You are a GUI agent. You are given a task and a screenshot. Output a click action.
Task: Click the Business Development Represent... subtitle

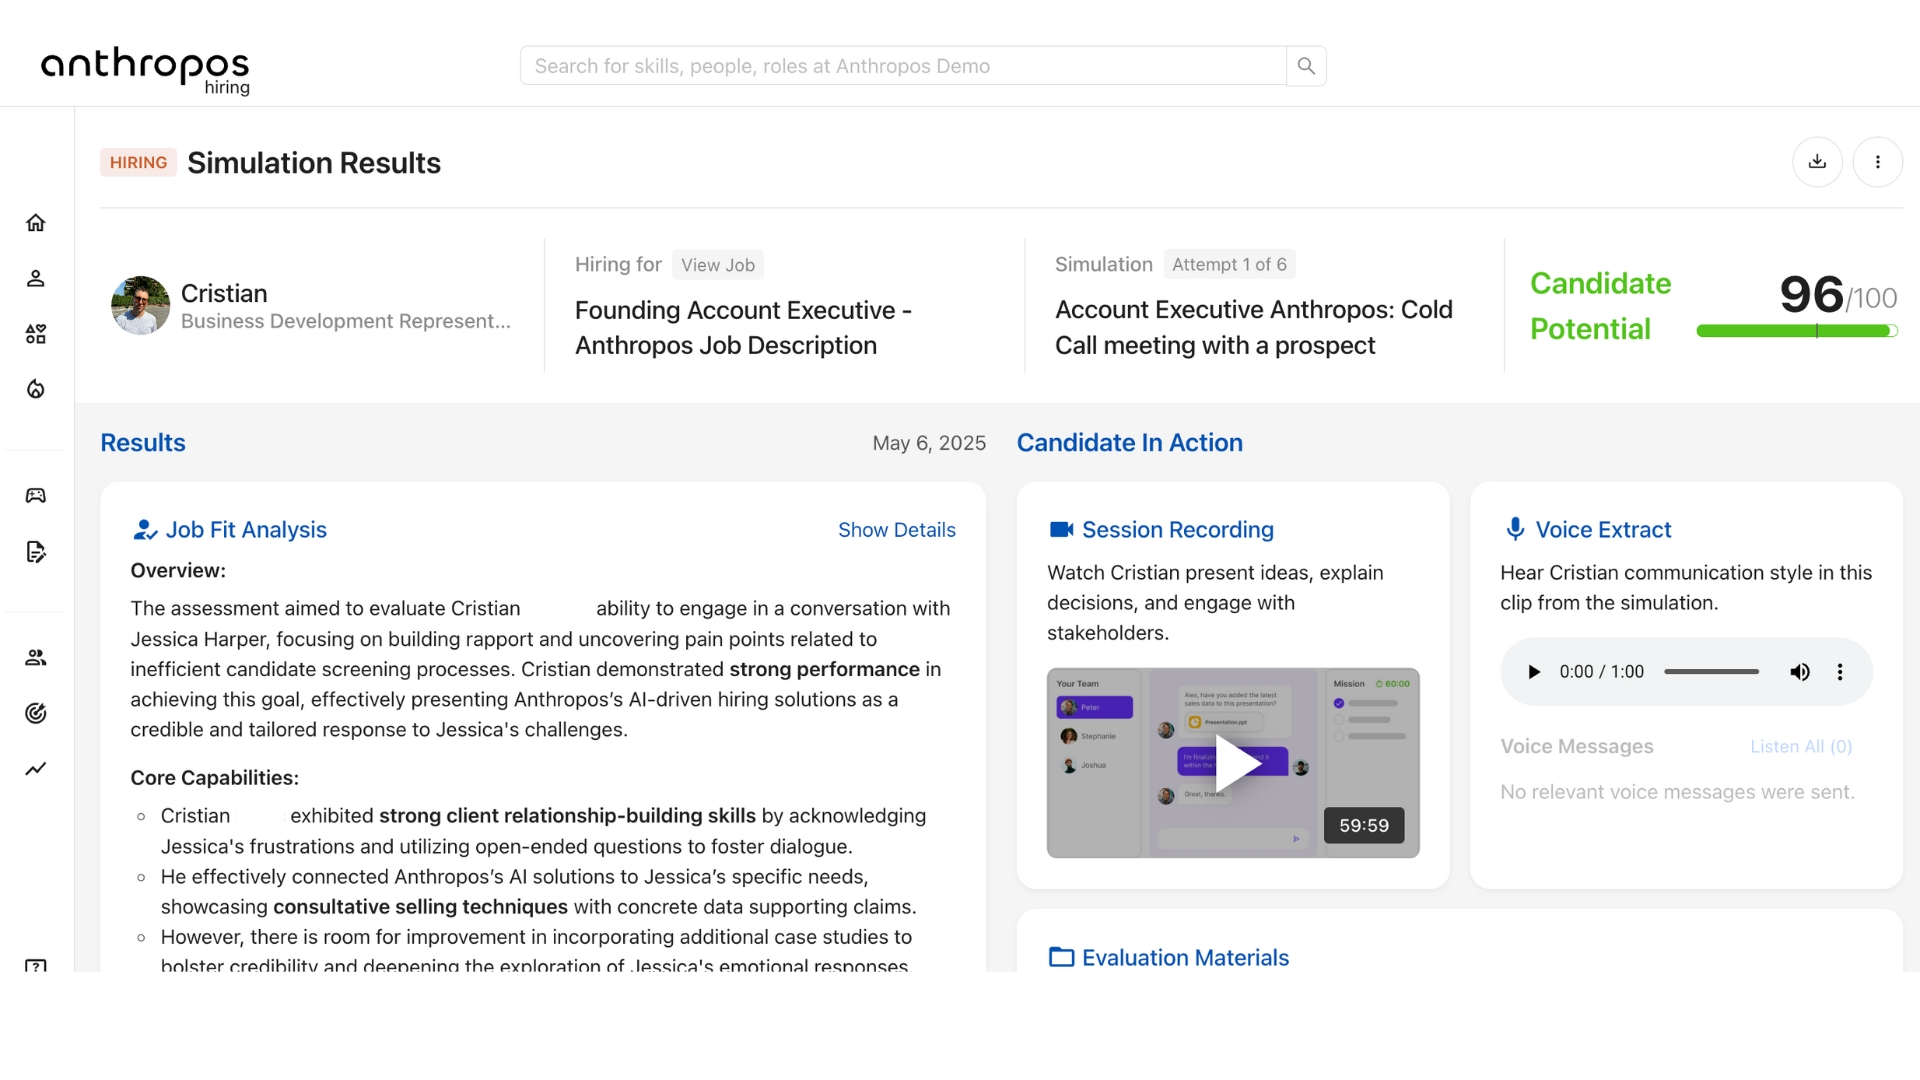tap(346, 321)
